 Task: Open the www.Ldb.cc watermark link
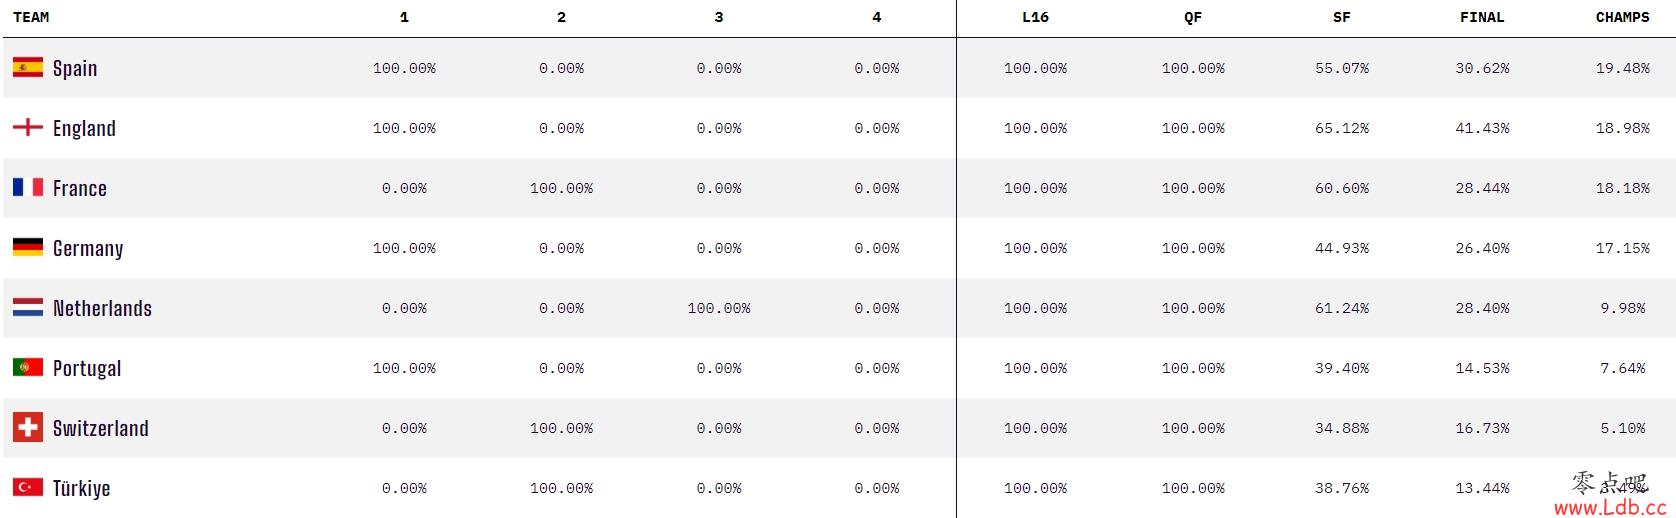pyautogui.click(x=1610, y=507)
